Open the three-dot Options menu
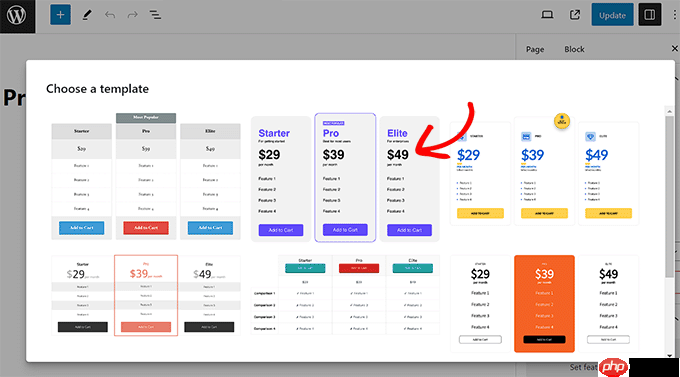 pyautogui.click(x=674, y=15)
